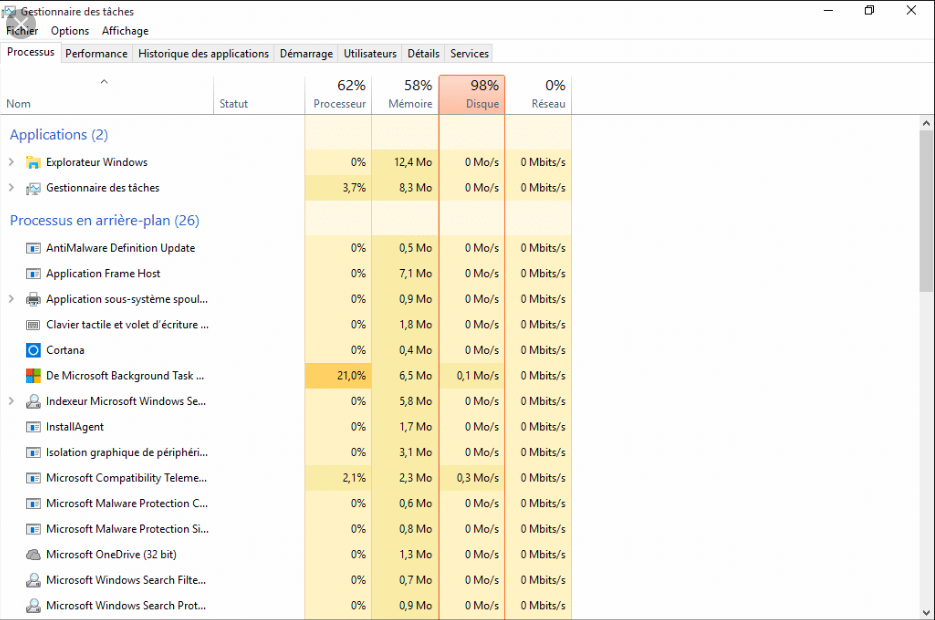This screenshot has height=620, width=935.
Task: Click the Microsoft Malware Protection Si... icon
Action: click(x=33, y=529)
